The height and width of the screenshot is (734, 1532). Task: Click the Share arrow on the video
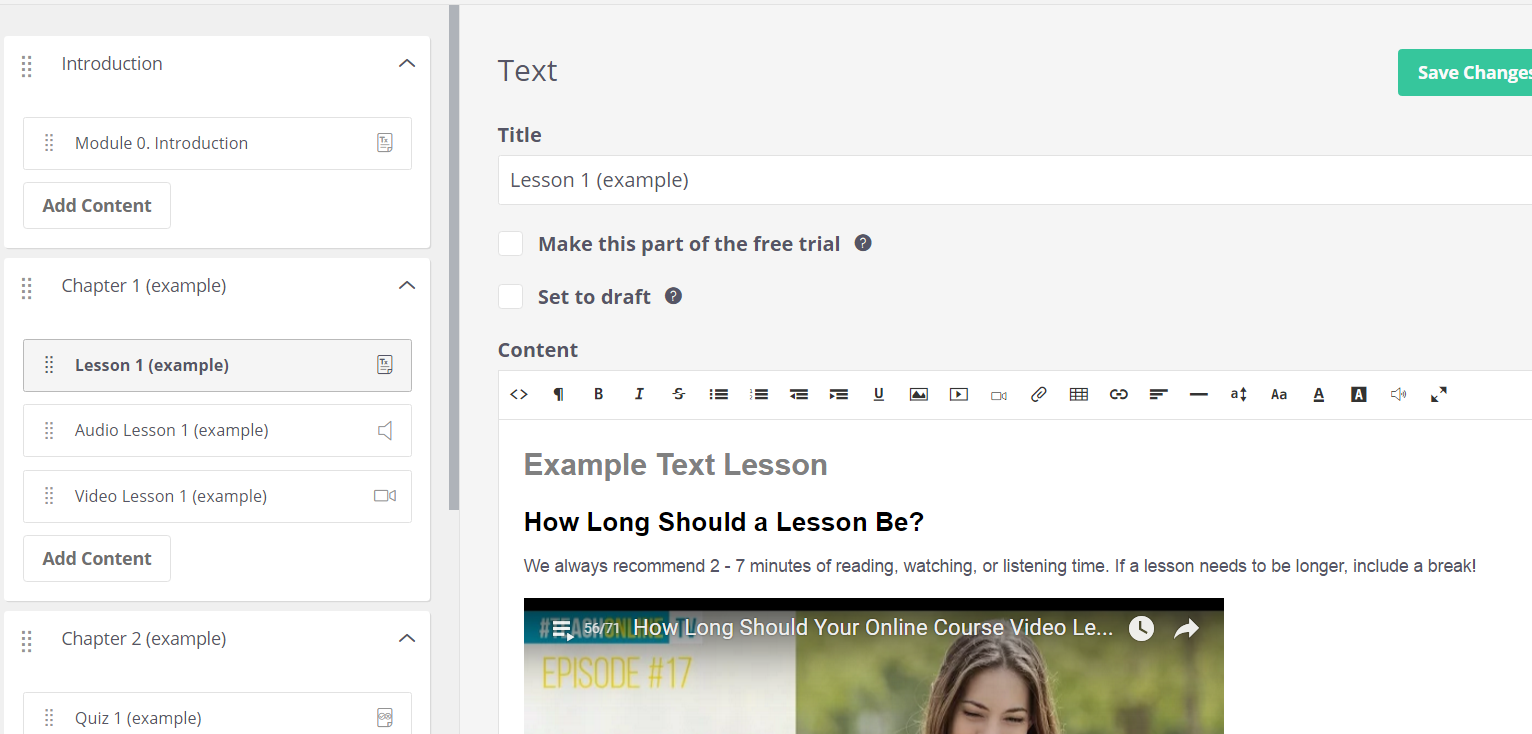(x=1186, y=628)
